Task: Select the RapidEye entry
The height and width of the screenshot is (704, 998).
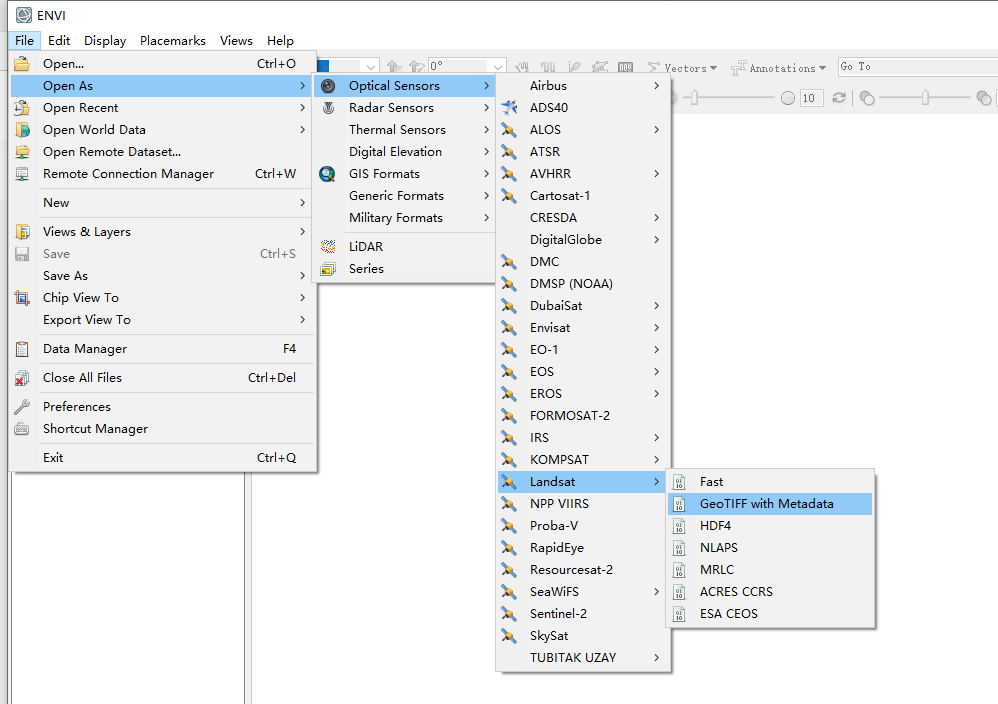Action: 583,547
